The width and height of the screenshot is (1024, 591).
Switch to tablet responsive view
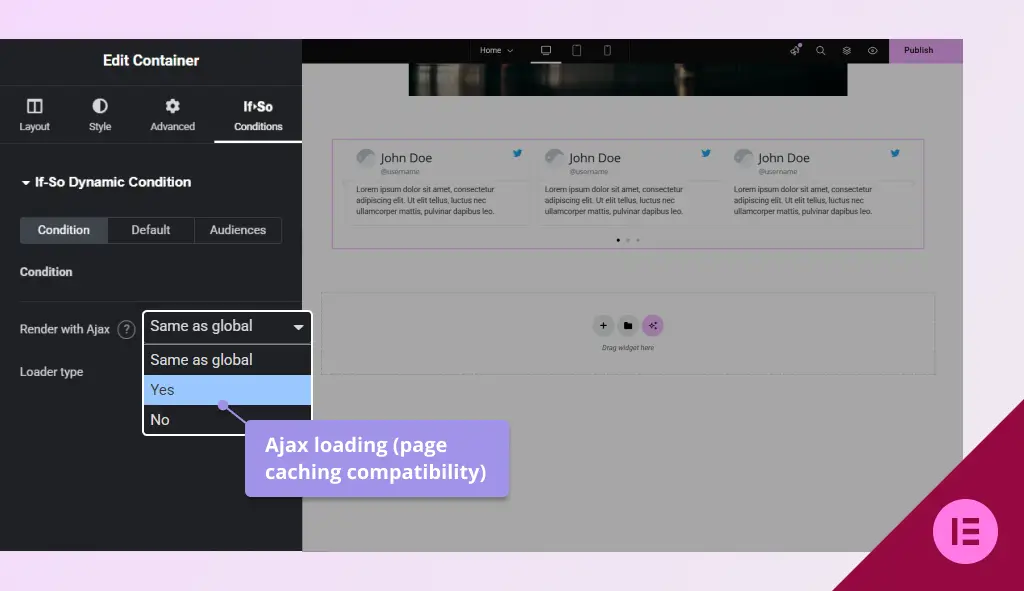click(x=577, y=50)
